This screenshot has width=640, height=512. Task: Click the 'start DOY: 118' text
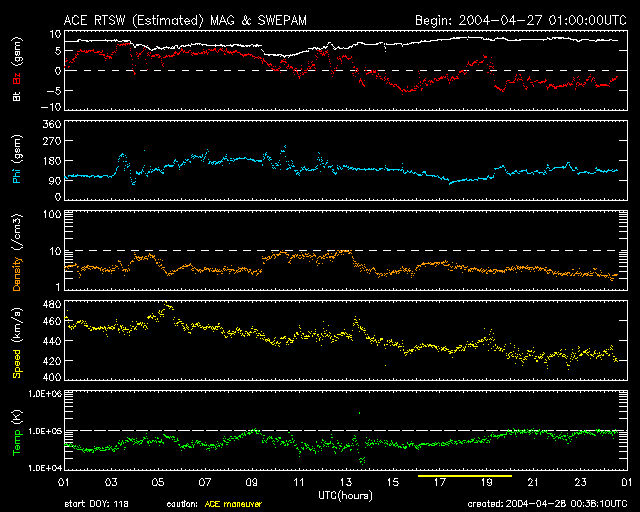(96, 504)
